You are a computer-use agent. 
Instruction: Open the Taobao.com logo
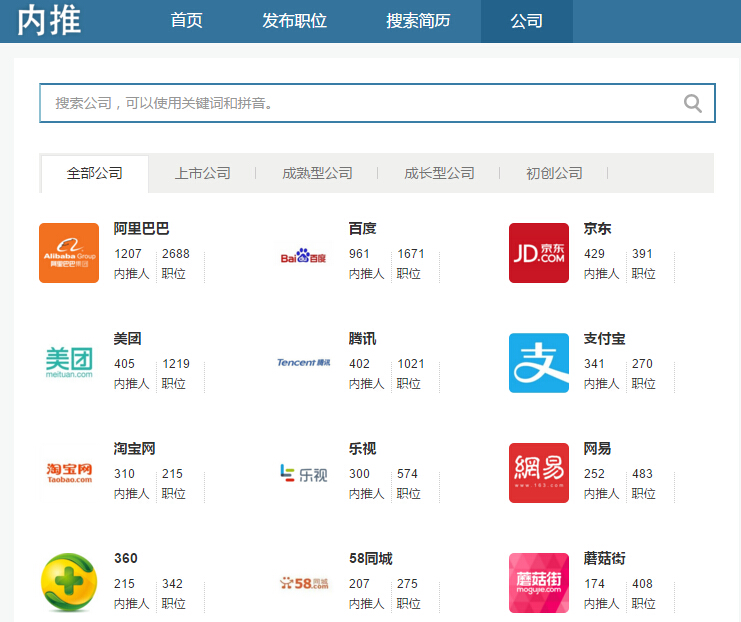69,473
